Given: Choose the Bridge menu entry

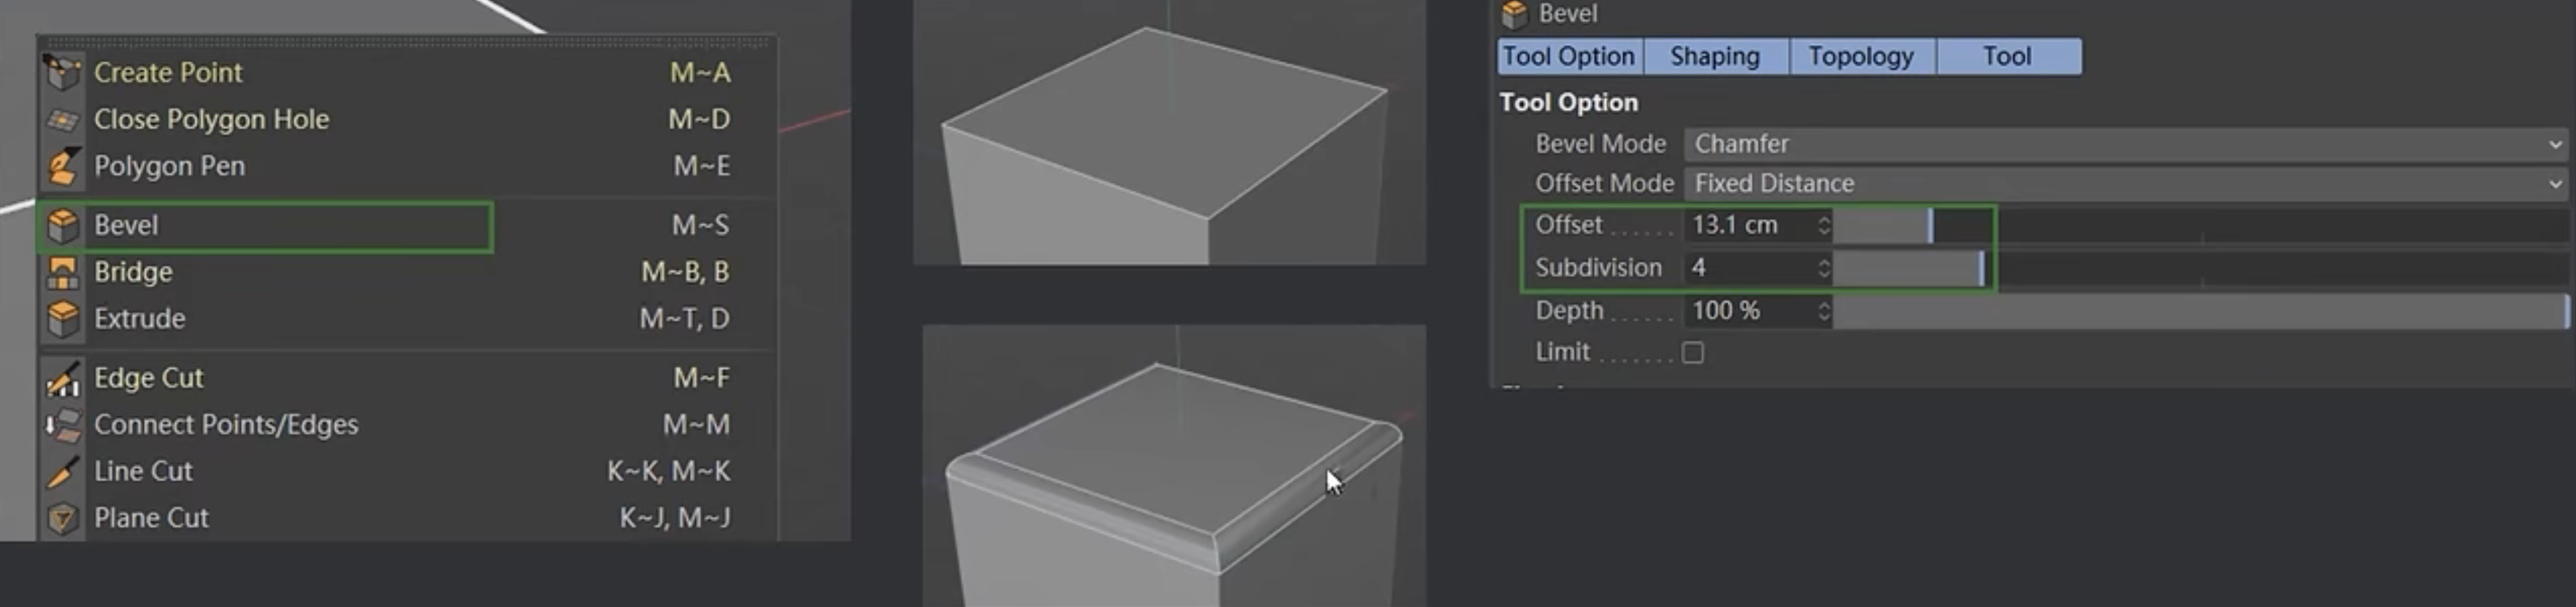Looking at the screenshot, I should (407, 272).
